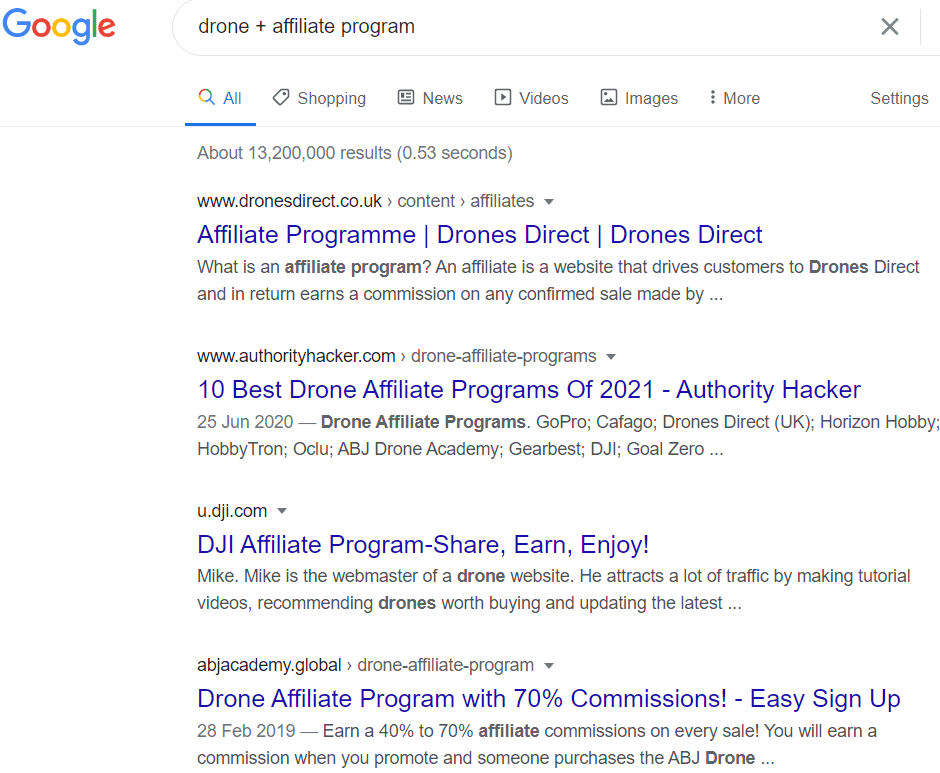This screenshot has width=940, height=773.
Task: Click the search query text field
Action: [528, 26]
